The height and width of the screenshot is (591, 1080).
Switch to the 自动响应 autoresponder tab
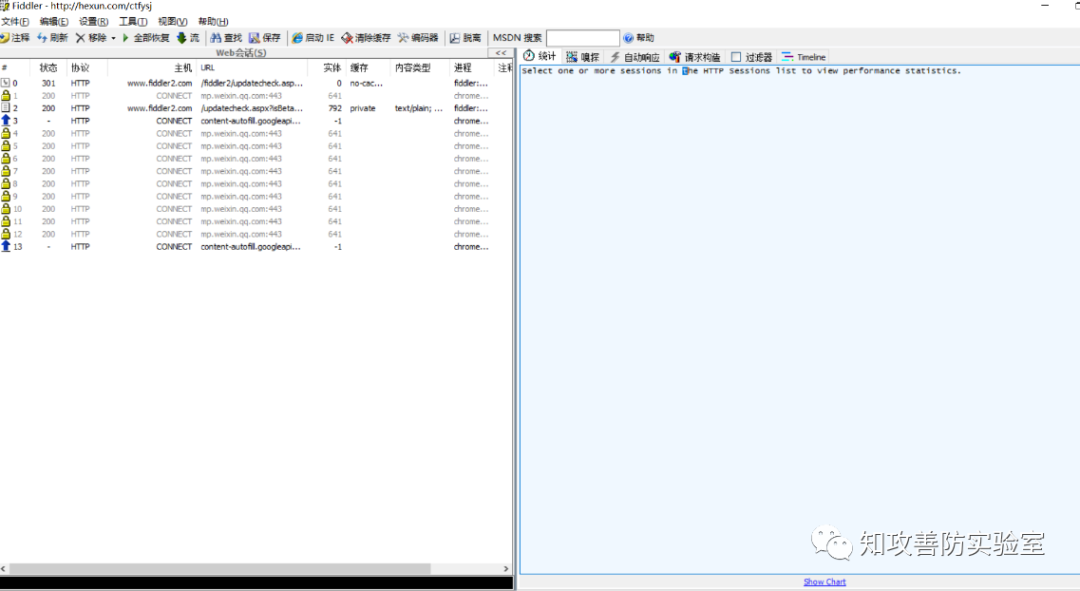coord(634,57)
